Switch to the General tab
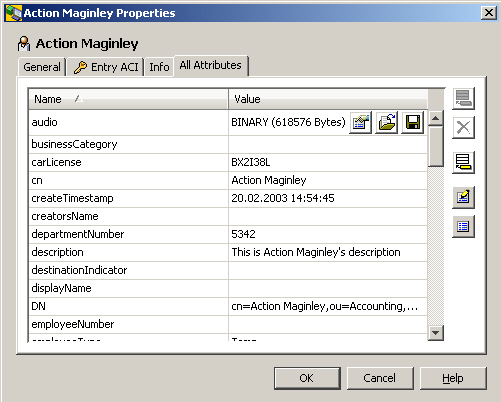501x402 pixels. (42, 67)
